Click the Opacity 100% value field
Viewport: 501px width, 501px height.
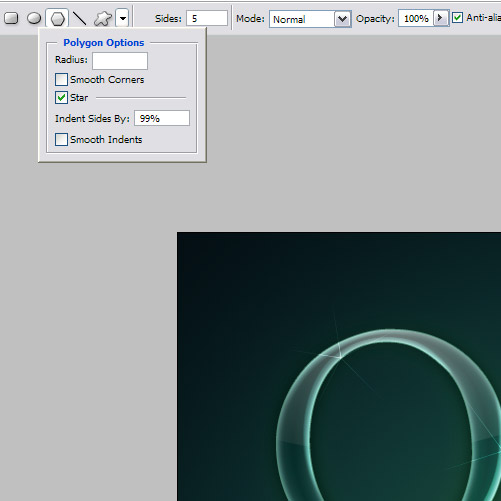pyautogui.click(x=416, y=19)
